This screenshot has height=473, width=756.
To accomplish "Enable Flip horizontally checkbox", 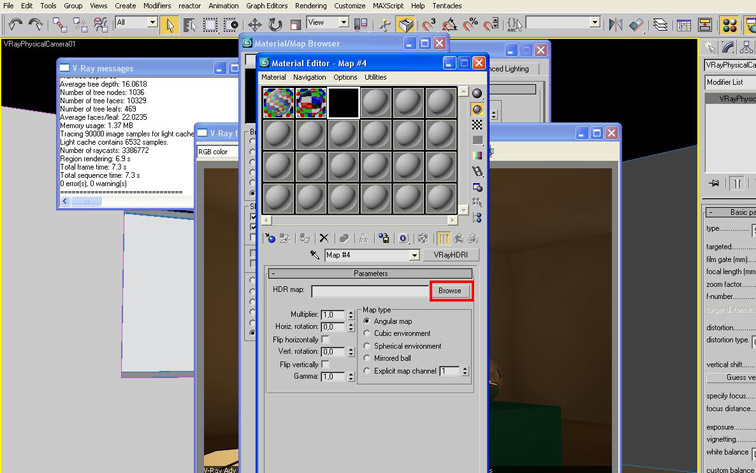I will click(325, 339).
